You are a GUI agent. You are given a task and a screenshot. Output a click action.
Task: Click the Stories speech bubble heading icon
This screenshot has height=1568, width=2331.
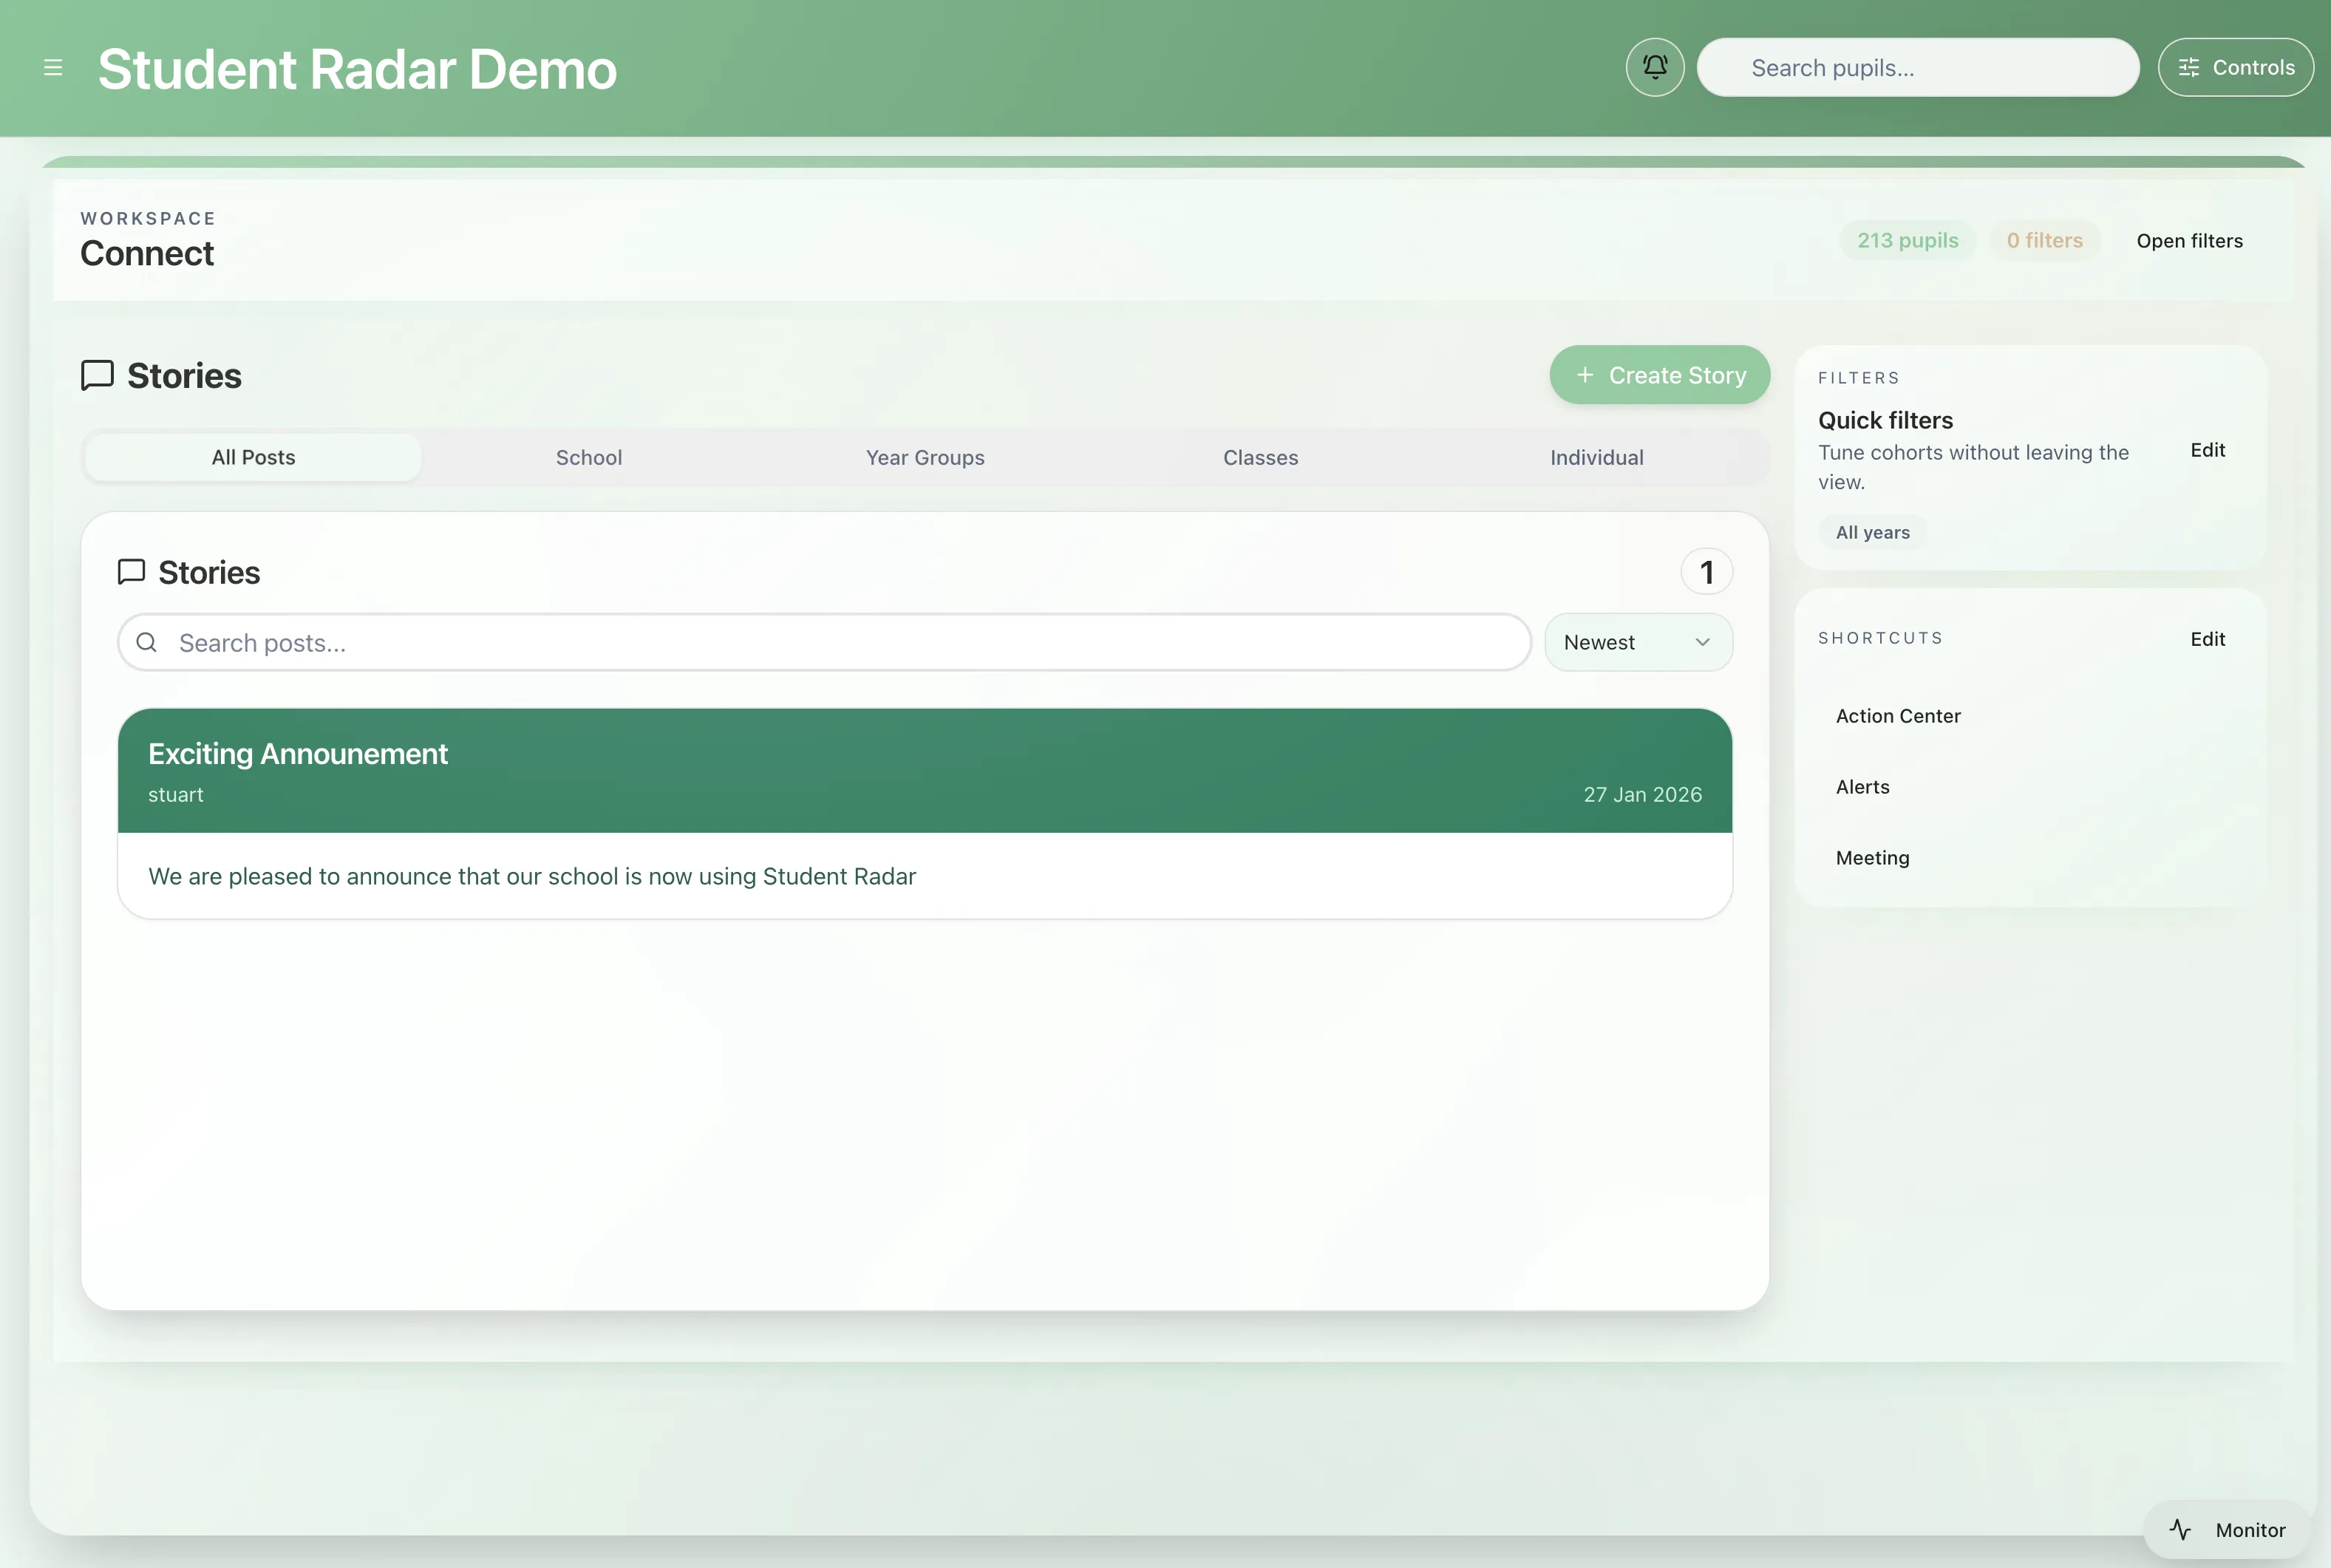[x=97, y=376]
